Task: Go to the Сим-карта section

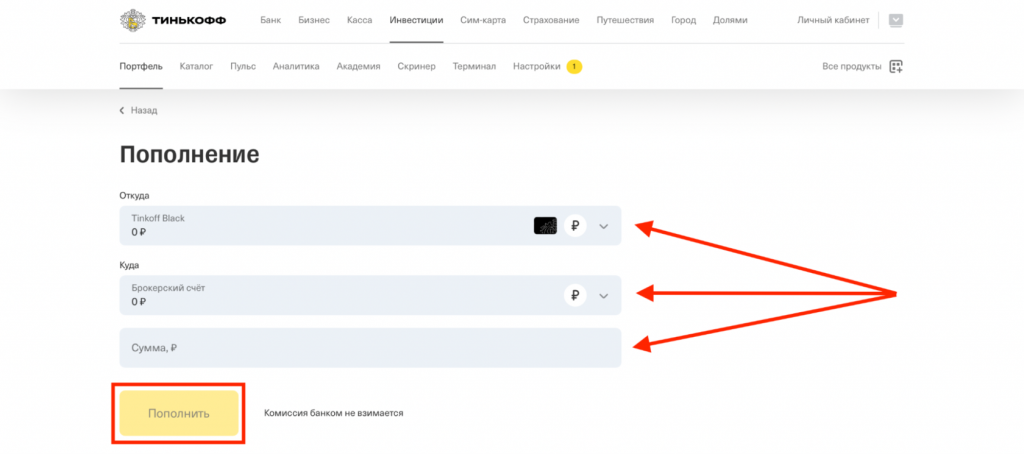Action: [483, 20]
